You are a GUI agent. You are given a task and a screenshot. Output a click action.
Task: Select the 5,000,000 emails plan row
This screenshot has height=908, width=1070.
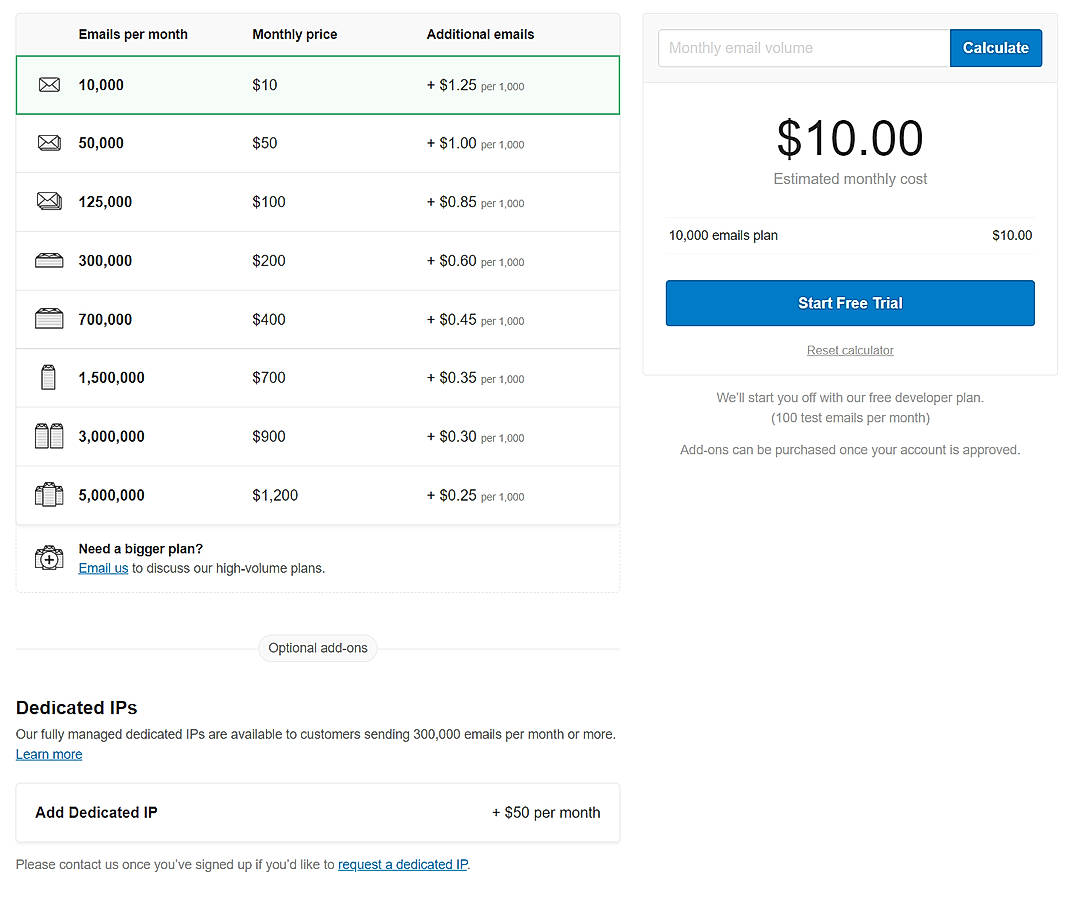[x=317, y=495]
